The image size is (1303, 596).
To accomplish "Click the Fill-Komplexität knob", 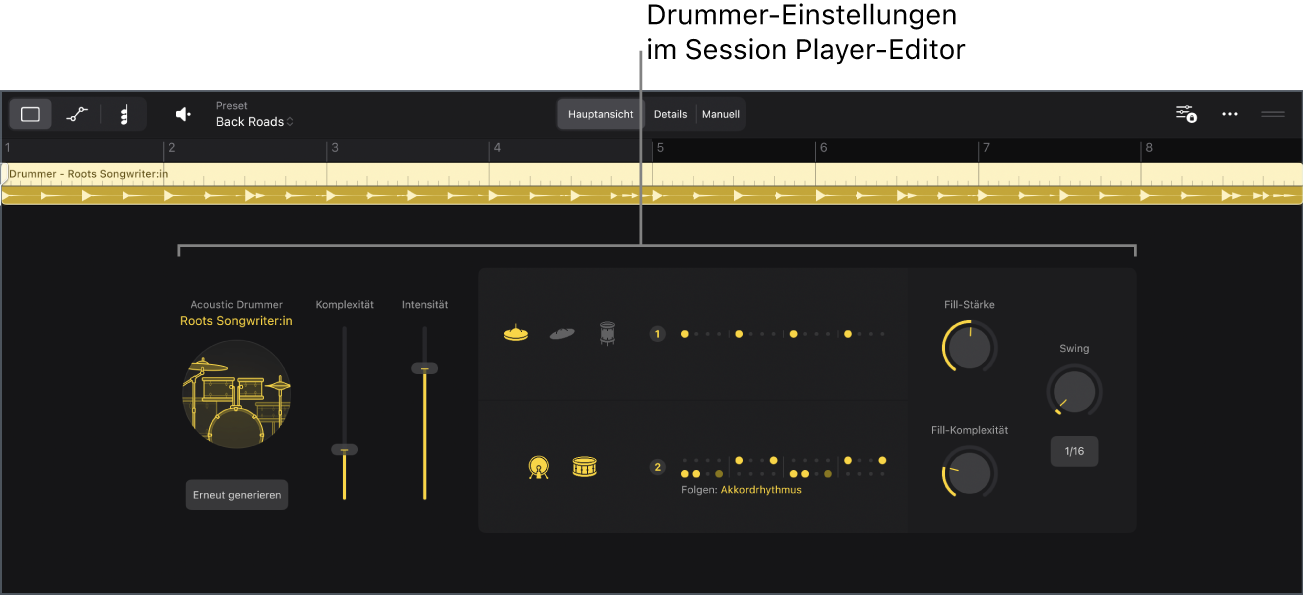I will pyautogui.click(x=969, y=472).
